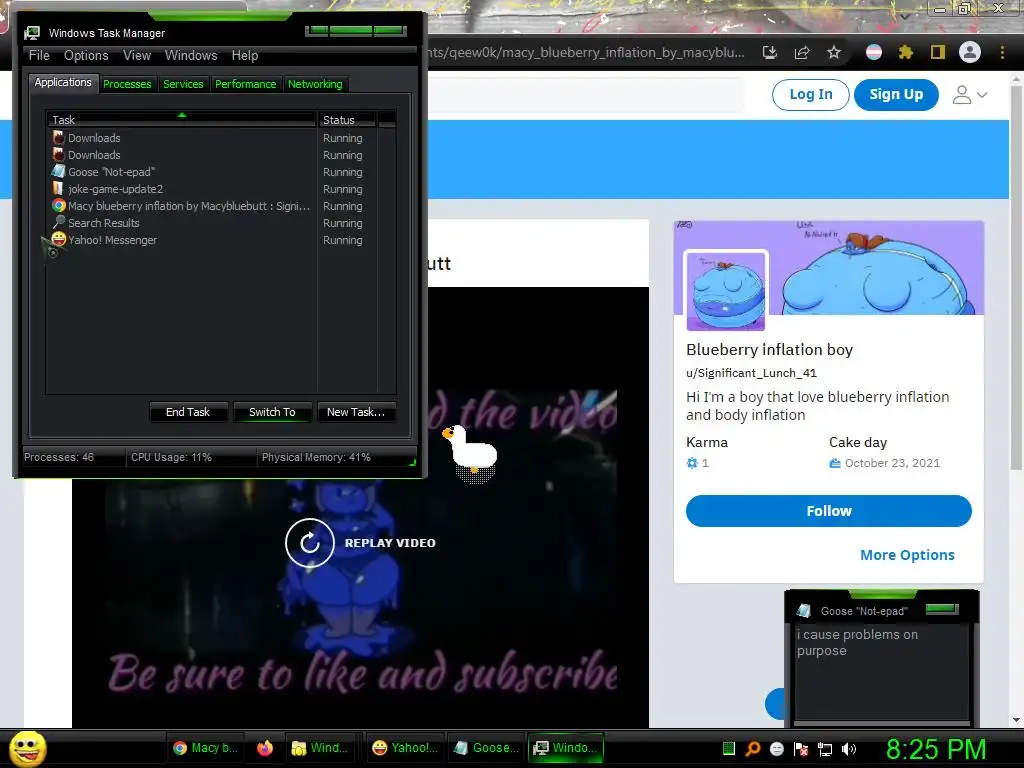The height and width of the screenshot is (768, 1024).
Task: Sort the list by the Task column header
Action: [x=181, y=120]
